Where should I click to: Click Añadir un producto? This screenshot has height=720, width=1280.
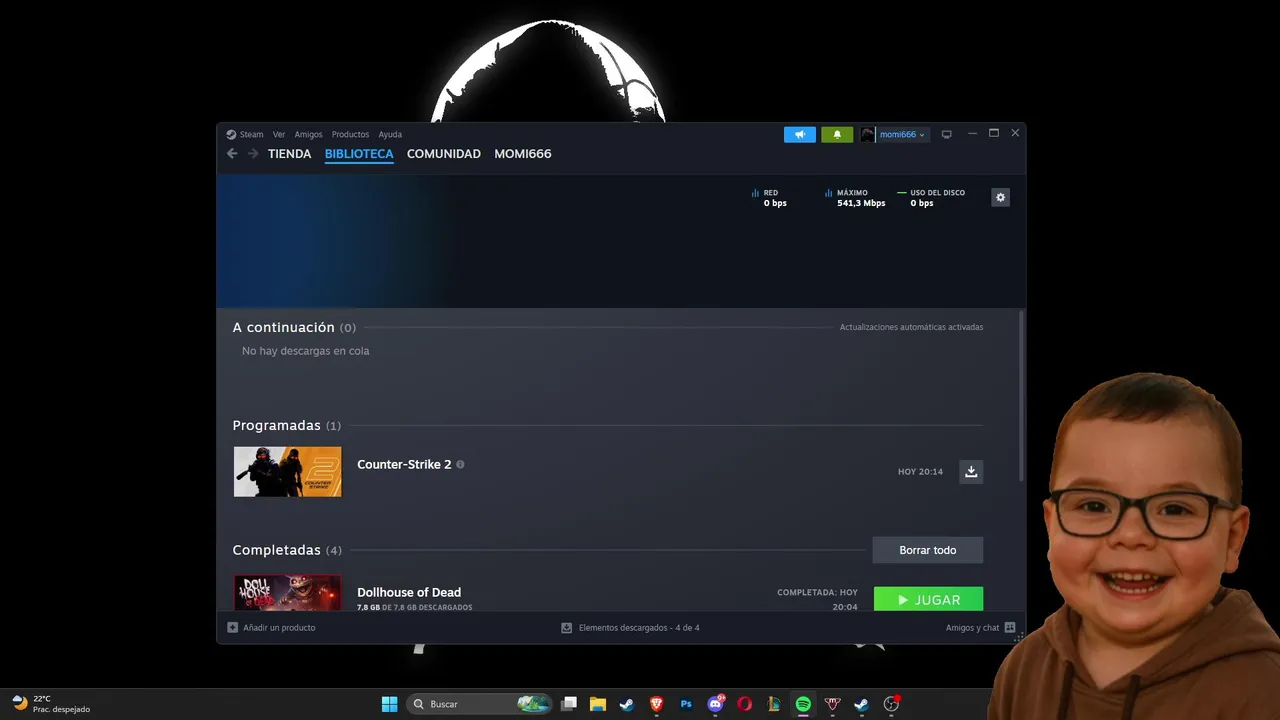click(271, 628)
